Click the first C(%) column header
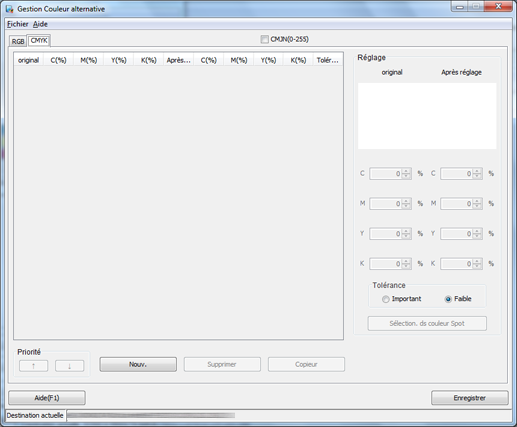This screenshot has width=517, height=427. tap(59, 60)
